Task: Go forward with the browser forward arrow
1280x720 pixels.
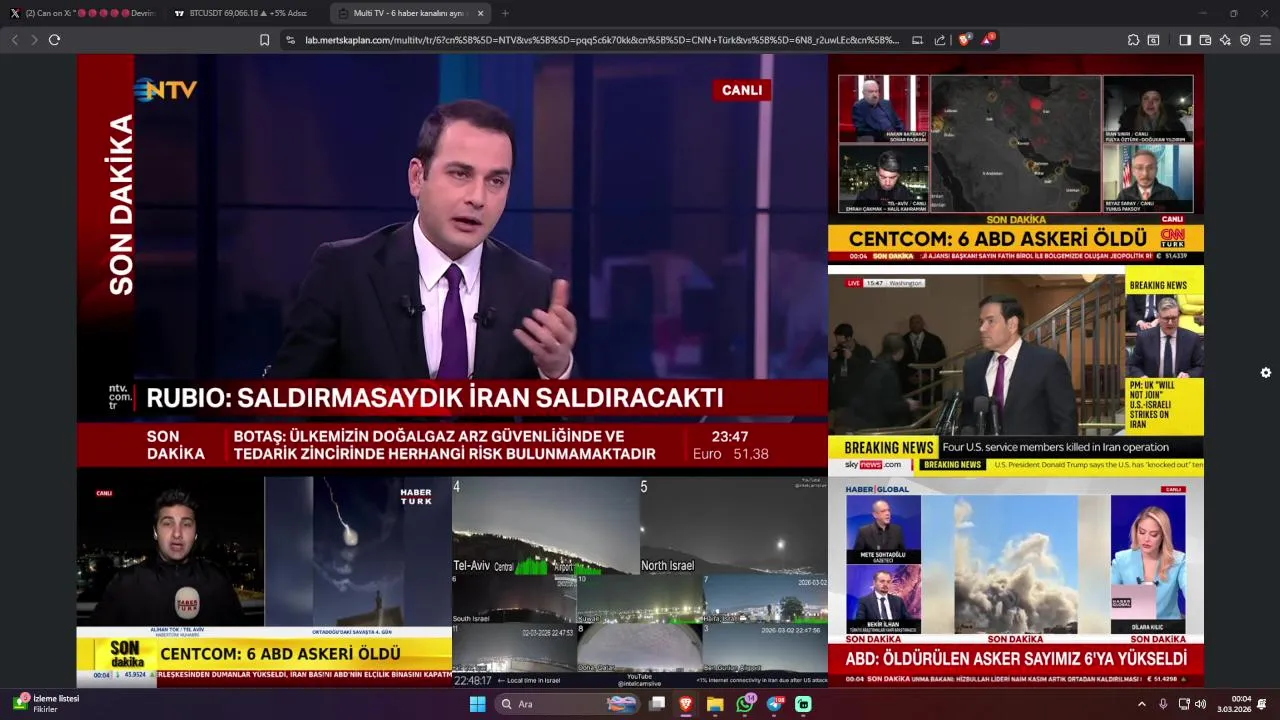Action: [34, 40]
